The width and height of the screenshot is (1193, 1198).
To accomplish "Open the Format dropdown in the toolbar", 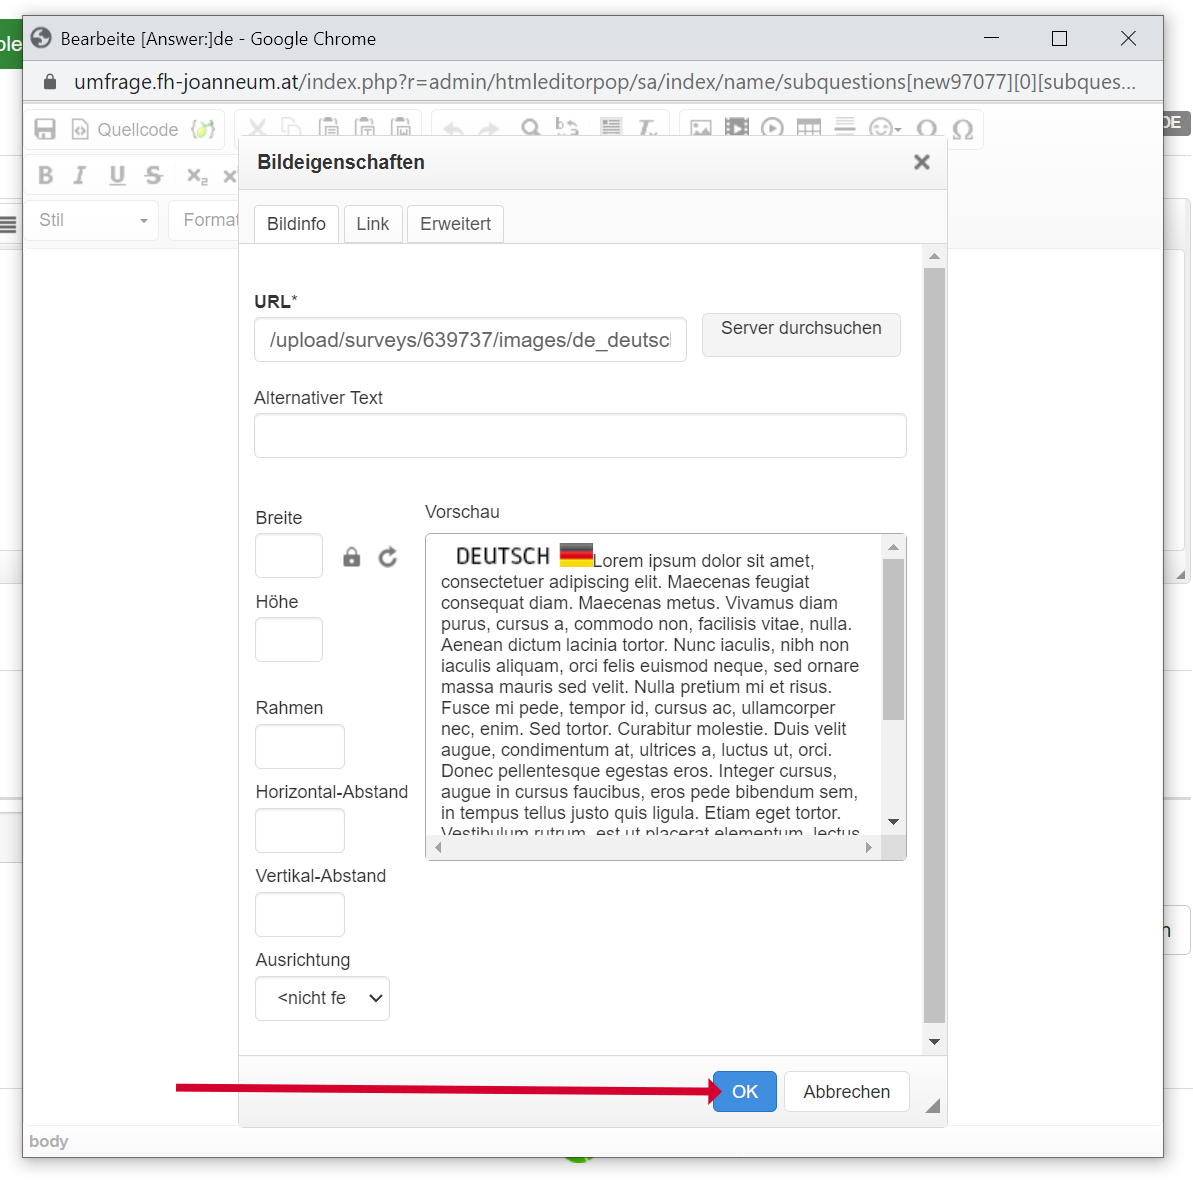I will tap(208, 220).
